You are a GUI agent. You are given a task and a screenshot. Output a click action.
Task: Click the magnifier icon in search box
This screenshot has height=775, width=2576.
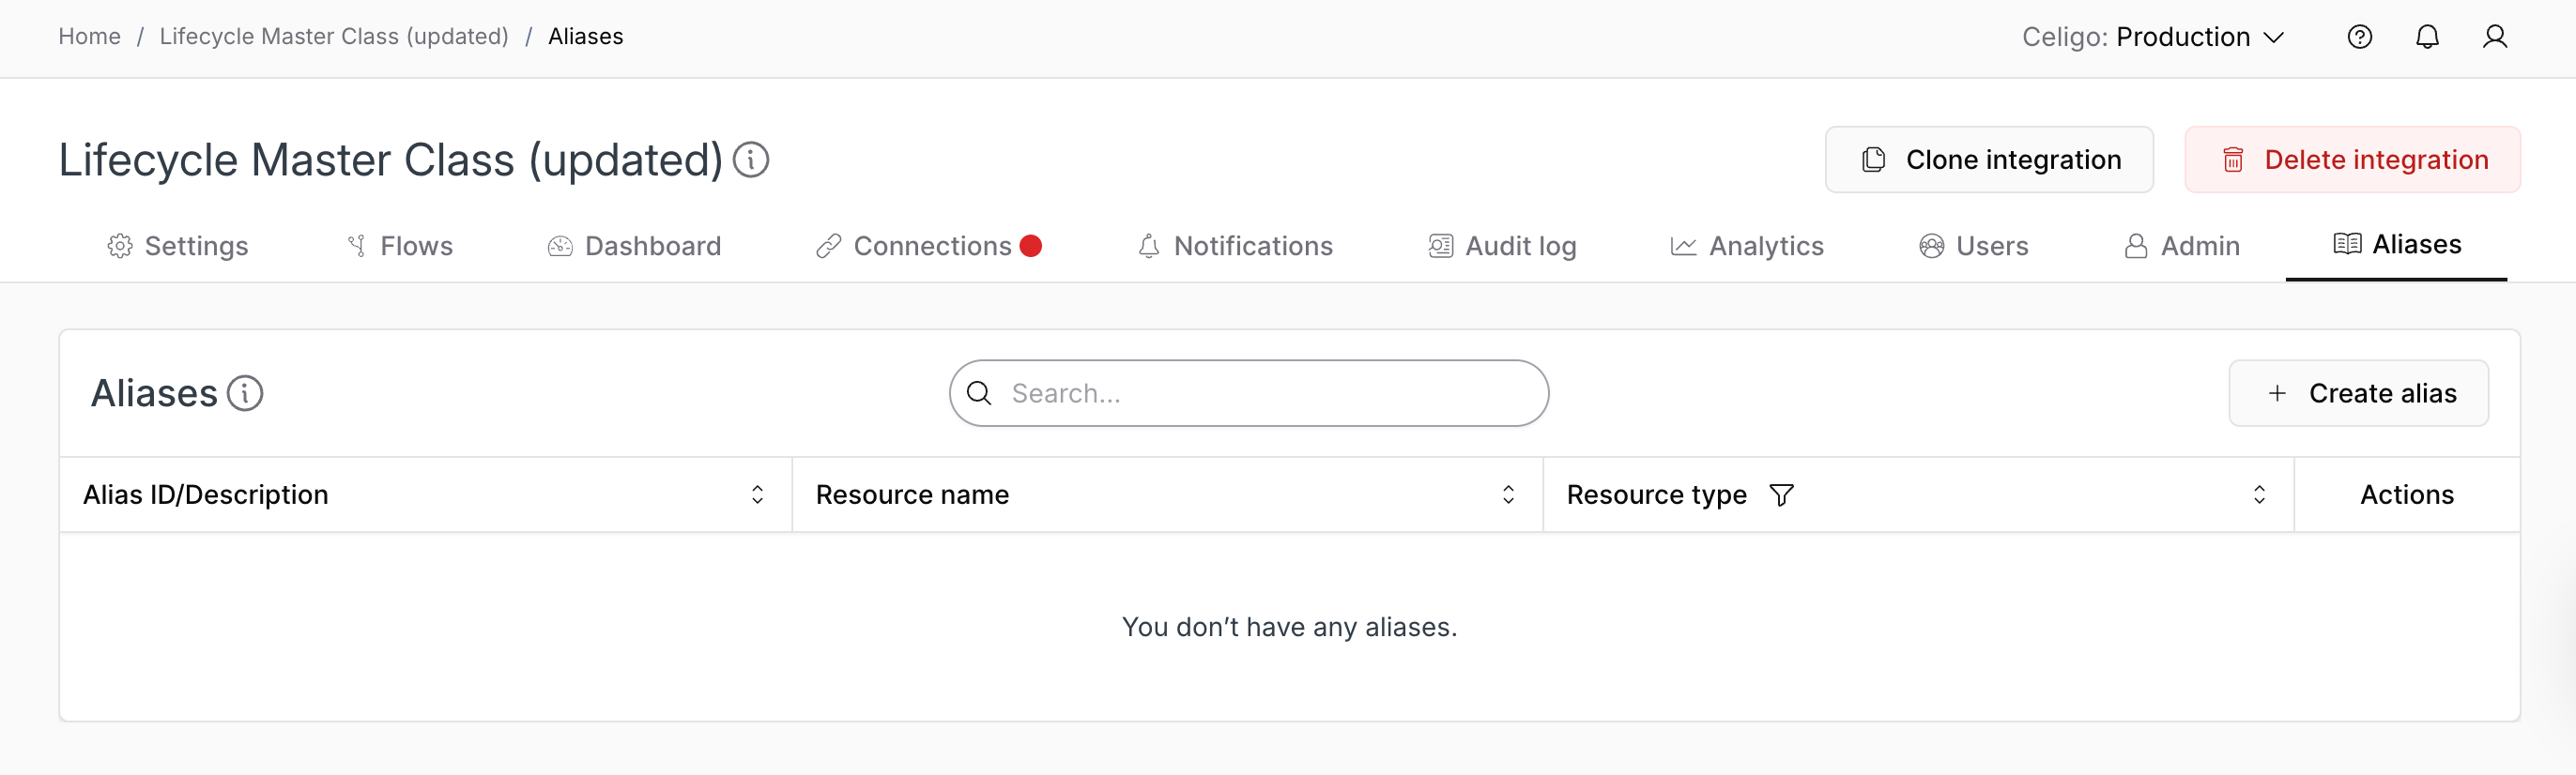(x=979, y=393)
